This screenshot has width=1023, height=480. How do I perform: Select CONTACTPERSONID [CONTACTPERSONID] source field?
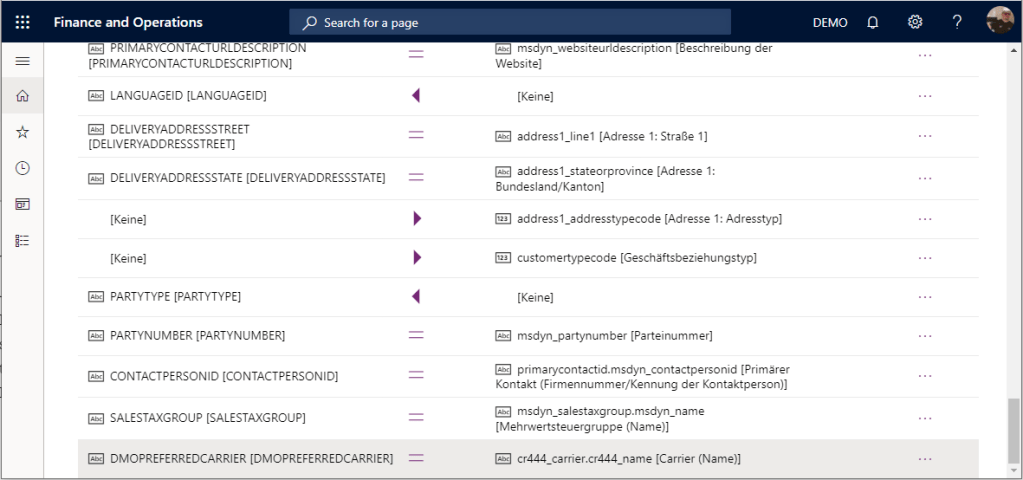pyautogui.click(x=224, y=376)
